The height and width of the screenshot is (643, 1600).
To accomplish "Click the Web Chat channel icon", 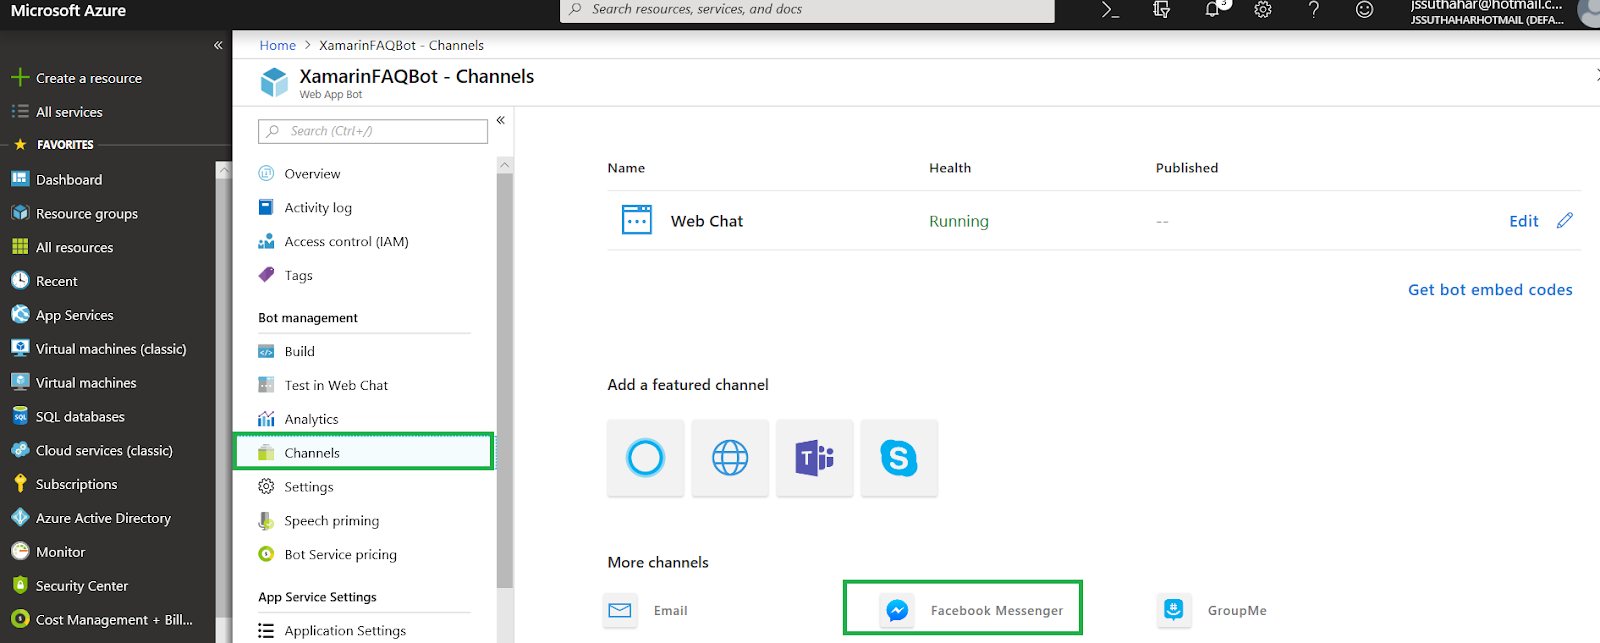I will pos(637,220).
